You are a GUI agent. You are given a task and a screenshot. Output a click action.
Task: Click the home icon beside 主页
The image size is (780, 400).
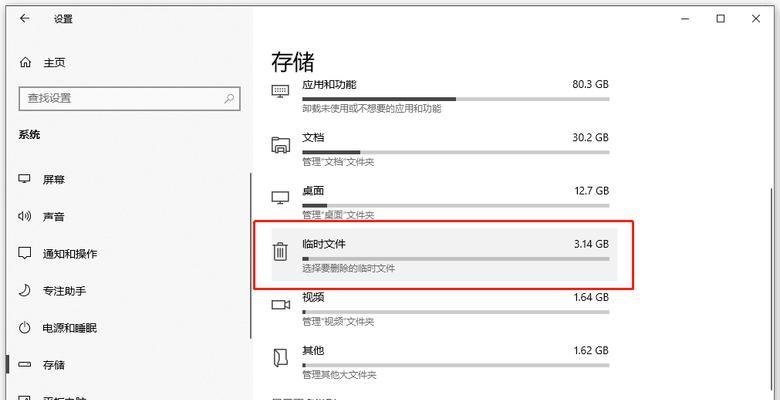[x=25, y=62]
